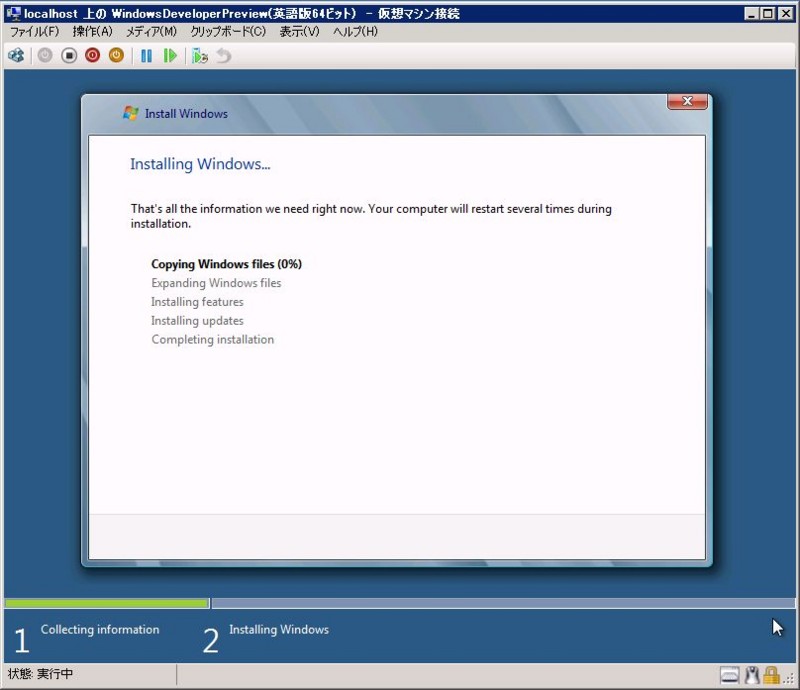Click the 'Collecting information' stage label
800x690 pixels.
(100, 629)
